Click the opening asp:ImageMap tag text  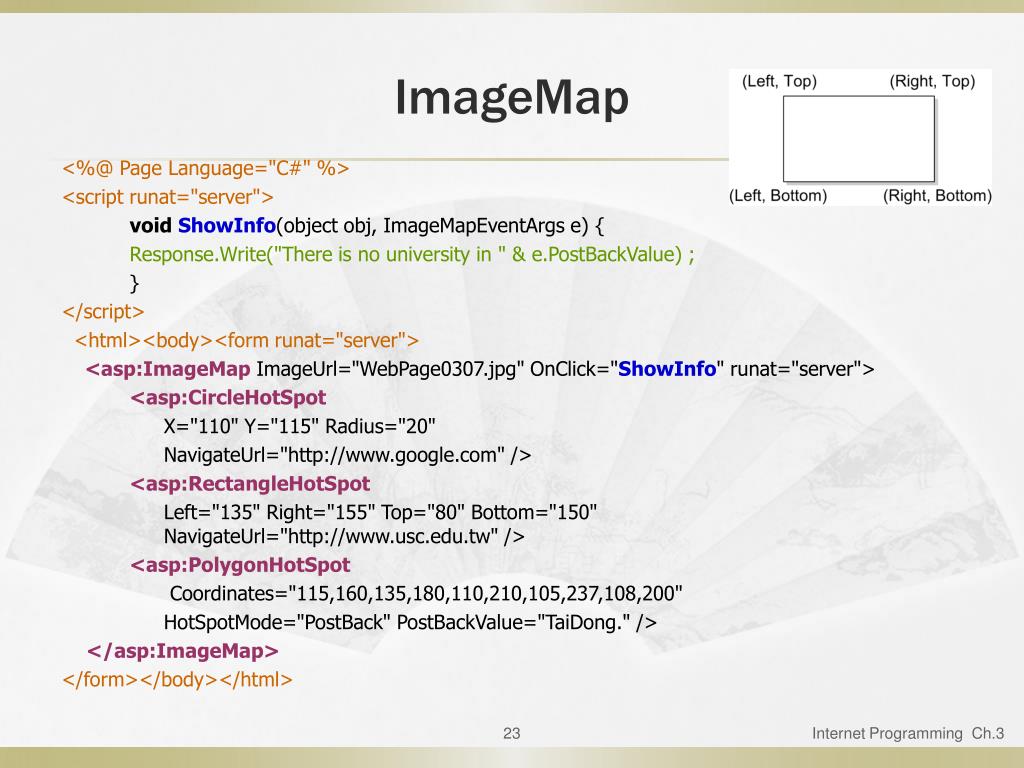pyautogui.click(x=168, y=369)
